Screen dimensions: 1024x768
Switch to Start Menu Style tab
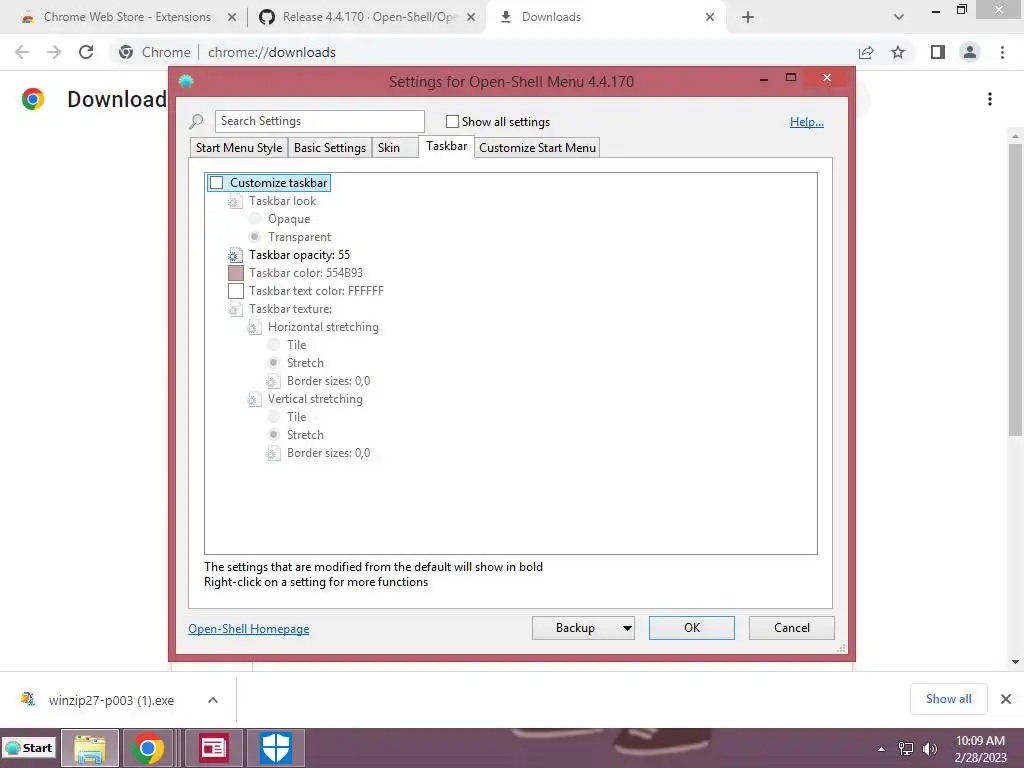(x=239, y=148)
